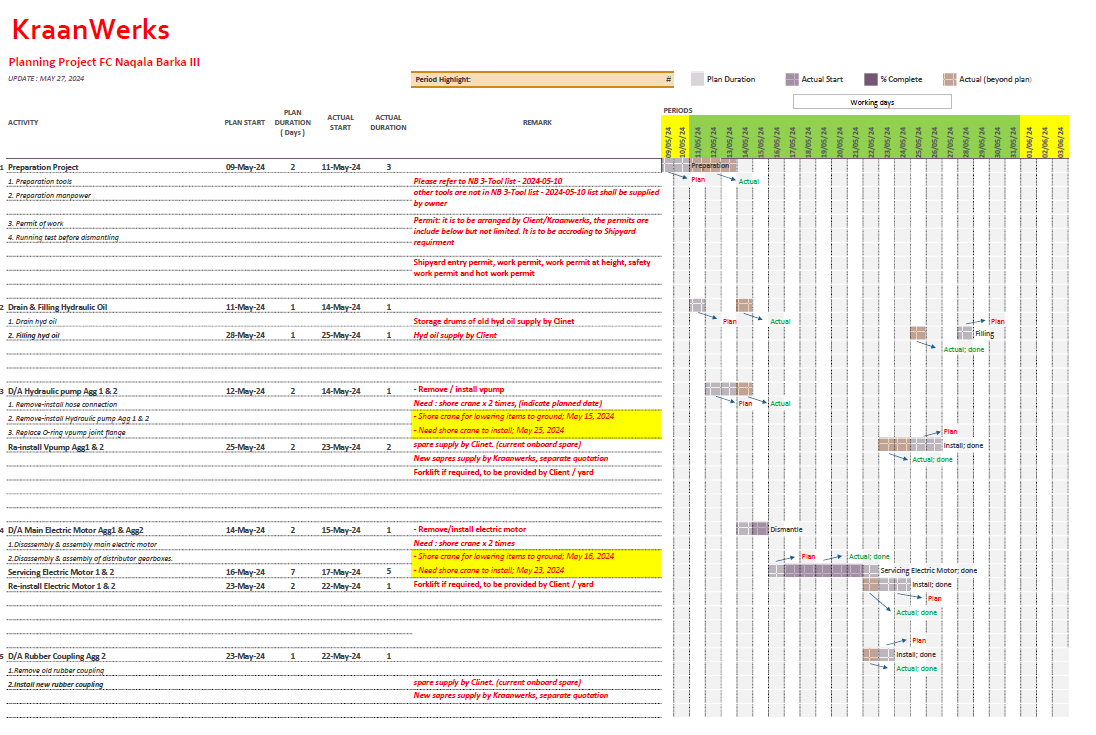This screenshot has height=735, width=1096.
Task: Click '1. Preparation tools' sub-activity
Action: point(40,181)
